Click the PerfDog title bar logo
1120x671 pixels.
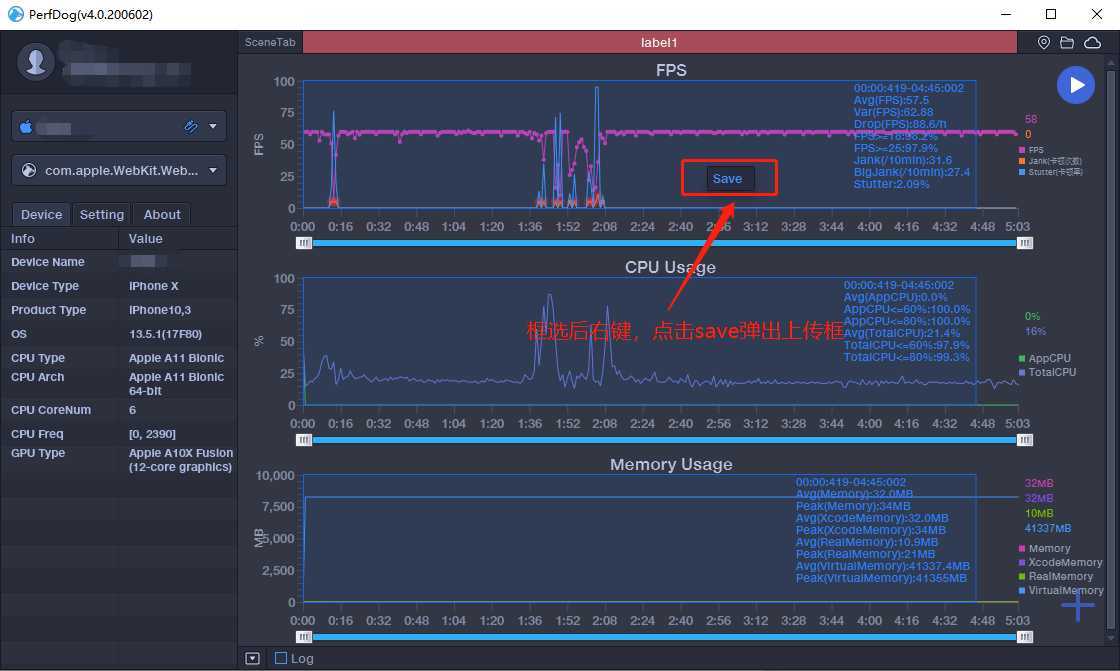[x=15, y=14]
